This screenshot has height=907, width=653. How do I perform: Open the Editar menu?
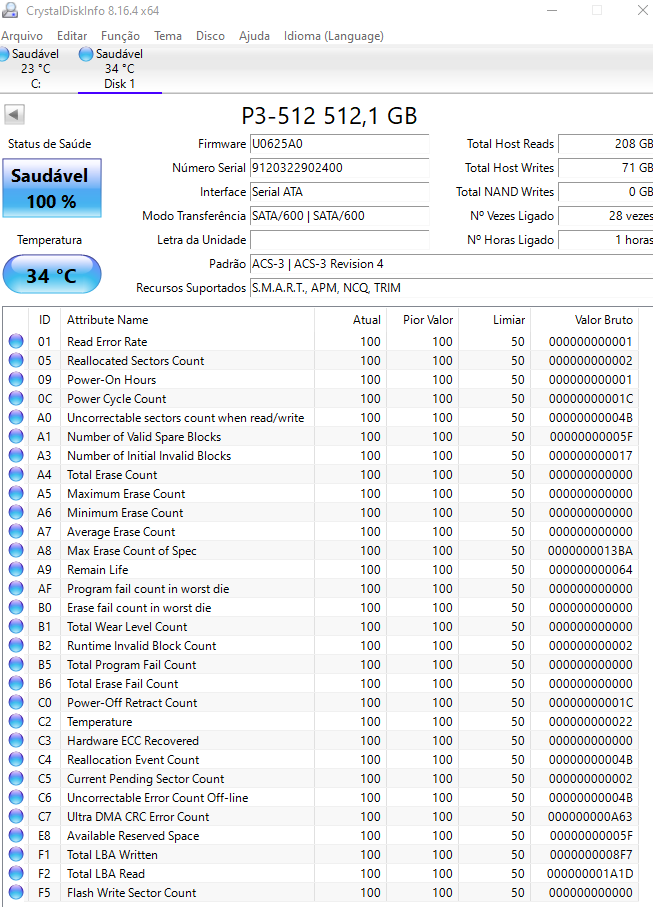point(72,36)
